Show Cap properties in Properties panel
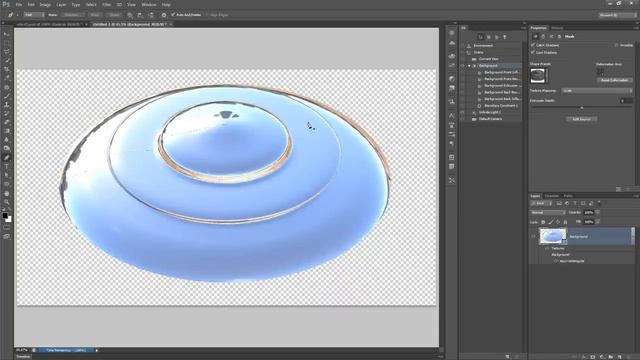This screenshot has height=360, width=640. coord(551,36)
